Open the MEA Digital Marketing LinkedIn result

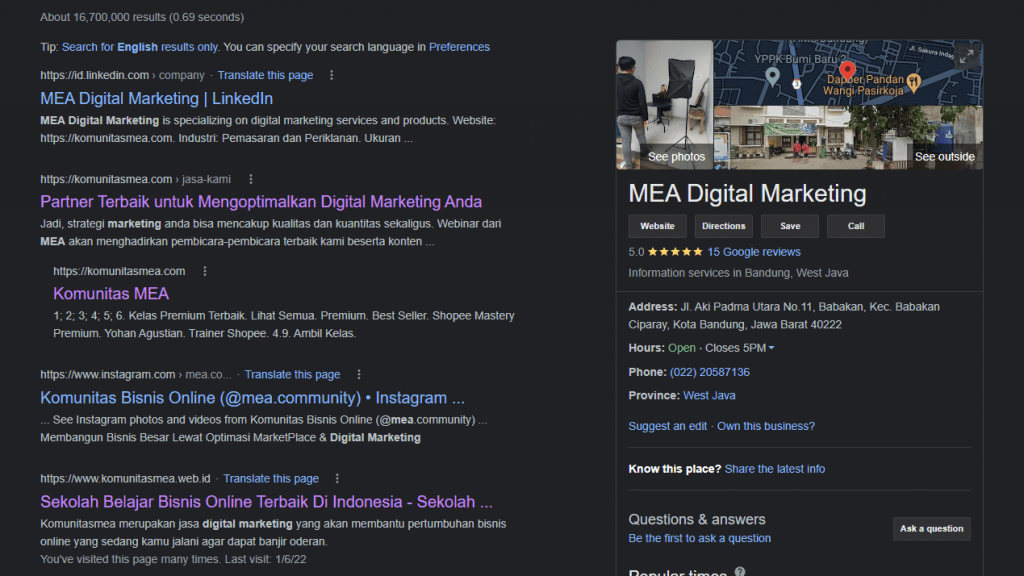(x=157, y=99)
